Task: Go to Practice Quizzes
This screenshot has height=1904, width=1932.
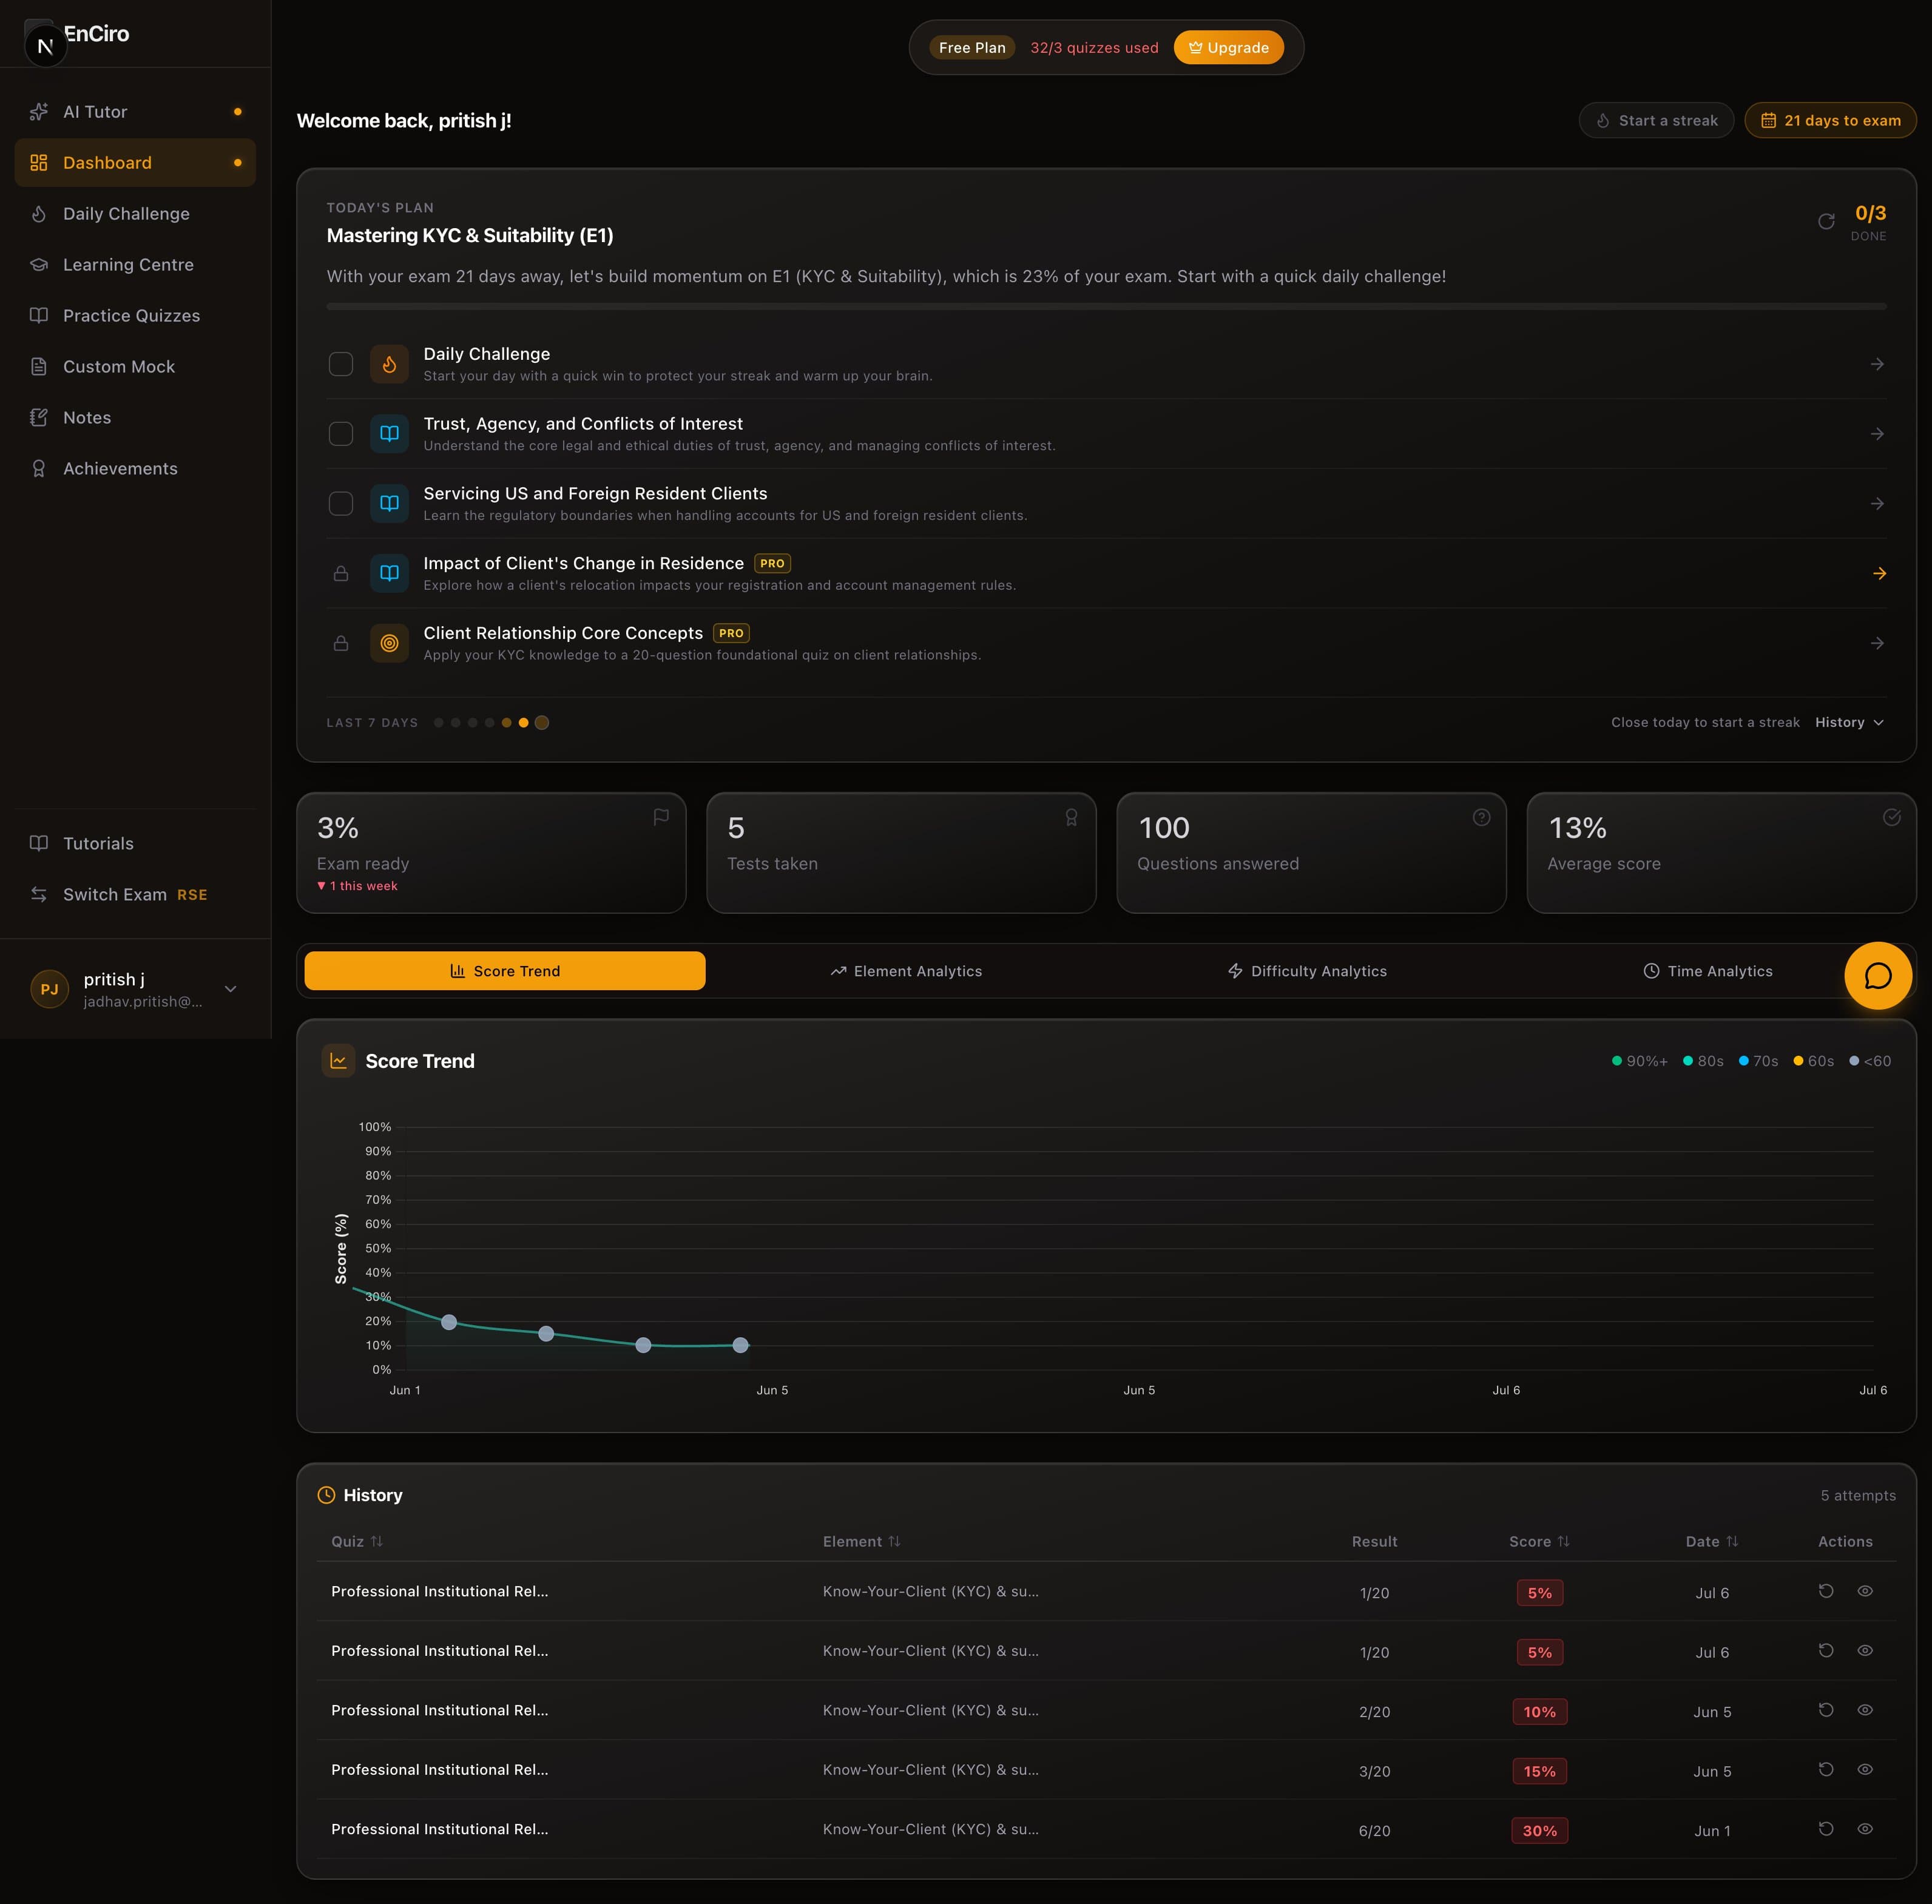Action: [x=135, y=316]
